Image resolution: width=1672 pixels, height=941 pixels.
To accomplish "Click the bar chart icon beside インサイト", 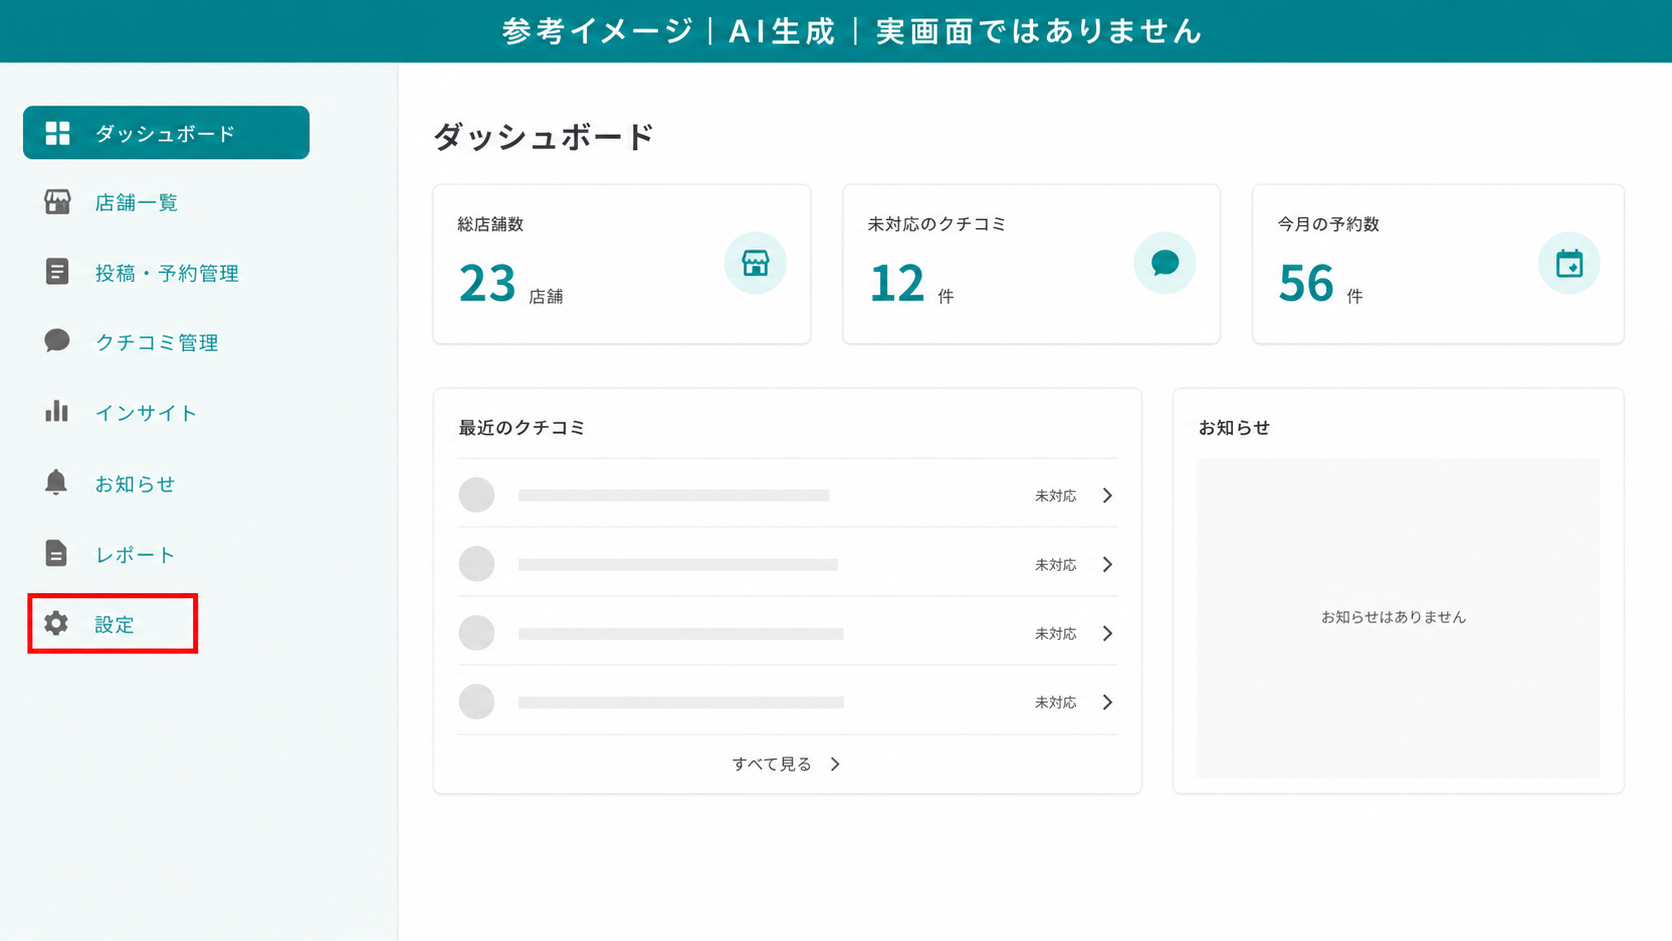I will pyautogui.click(x=57, y=411).
